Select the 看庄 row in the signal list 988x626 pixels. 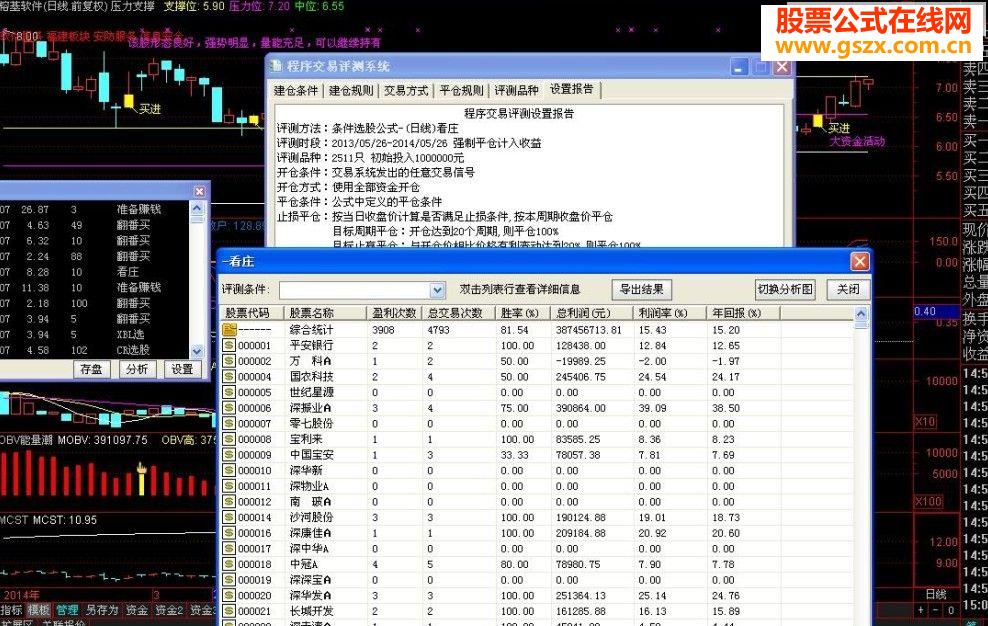(95, 272)
